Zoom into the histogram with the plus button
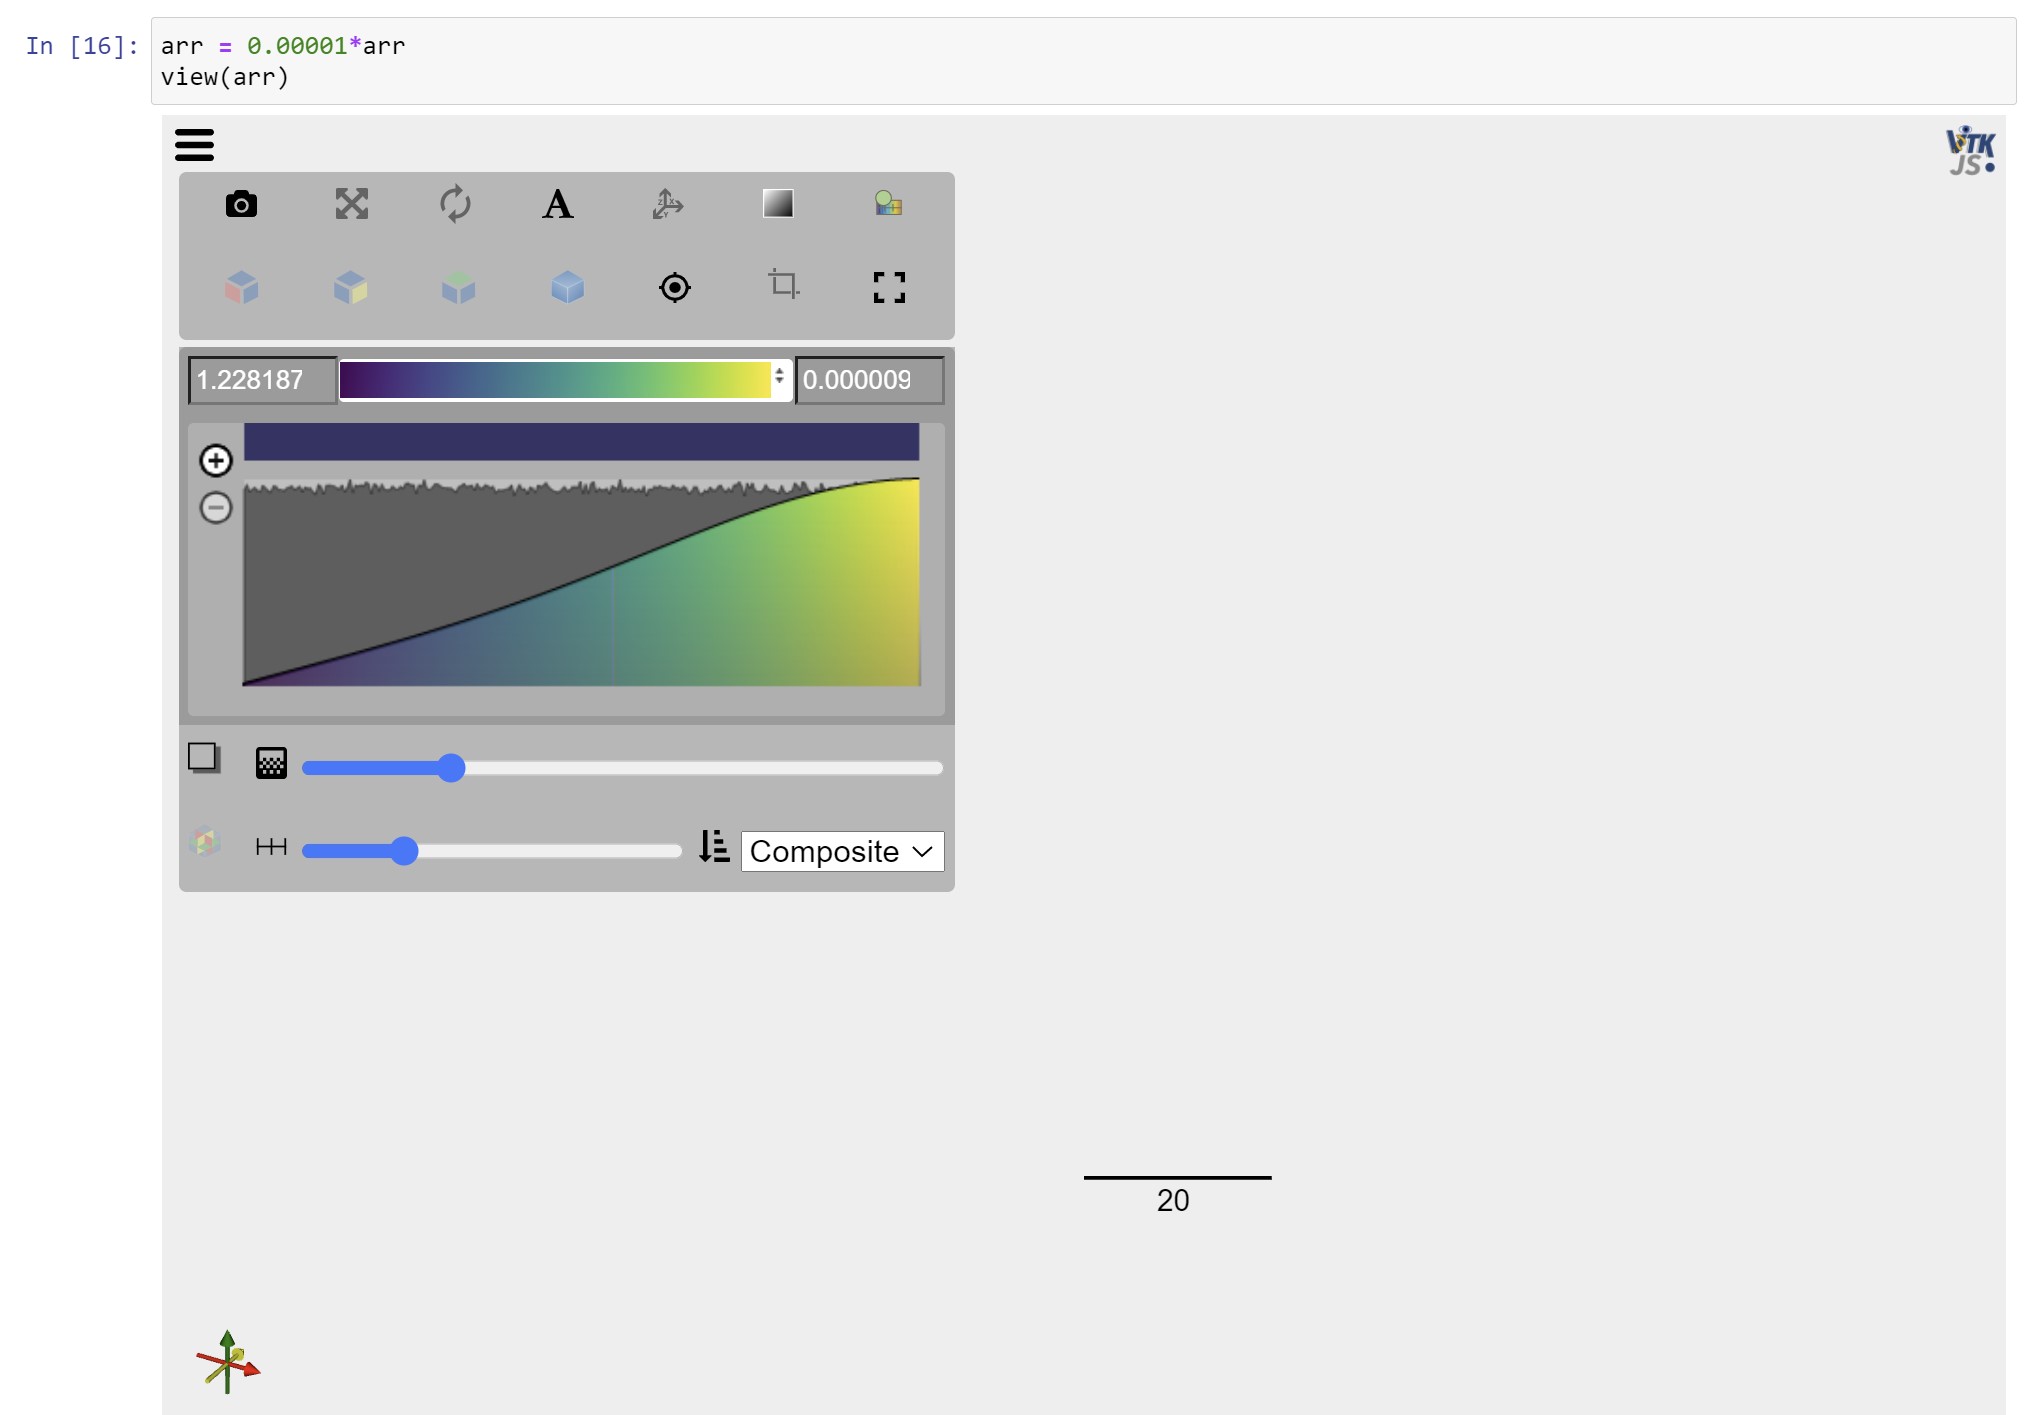This screenshot has height=1415, width=2027. [216, 460]
